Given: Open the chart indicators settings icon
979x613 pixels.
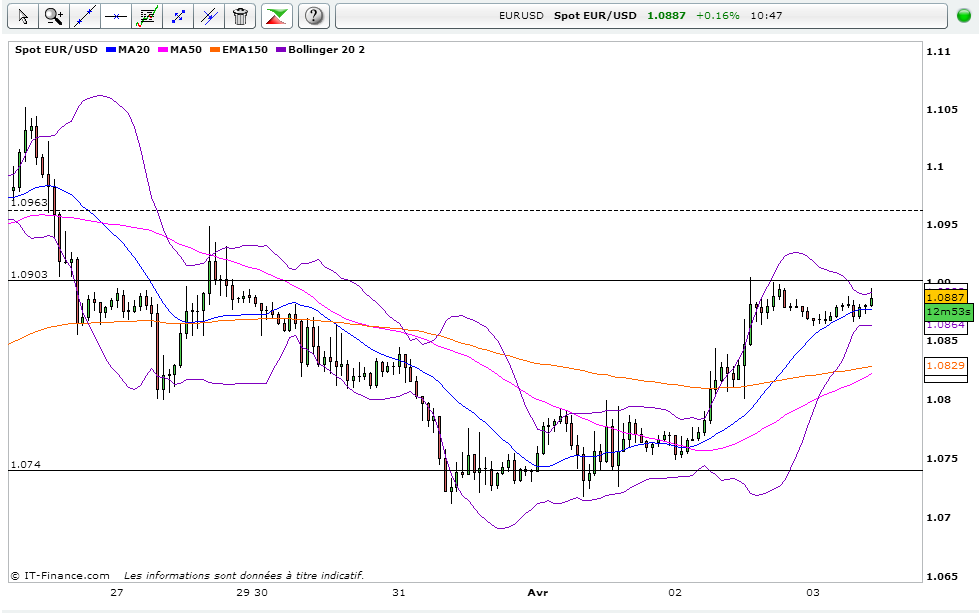Looking at the screenshot, I should [147, 16].
